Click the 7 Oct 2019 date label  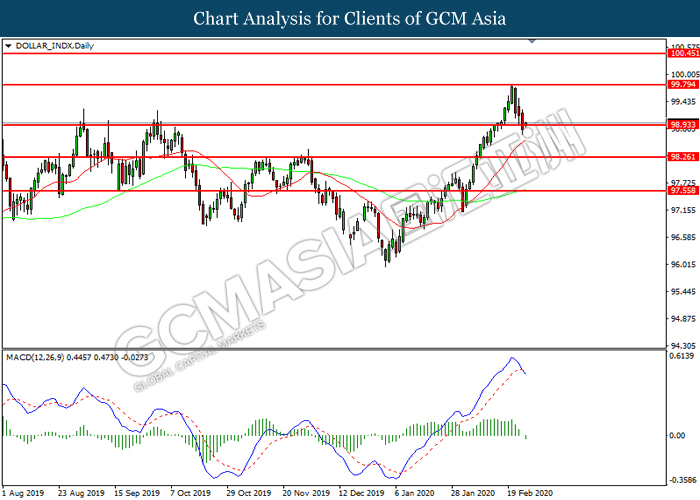191,493
